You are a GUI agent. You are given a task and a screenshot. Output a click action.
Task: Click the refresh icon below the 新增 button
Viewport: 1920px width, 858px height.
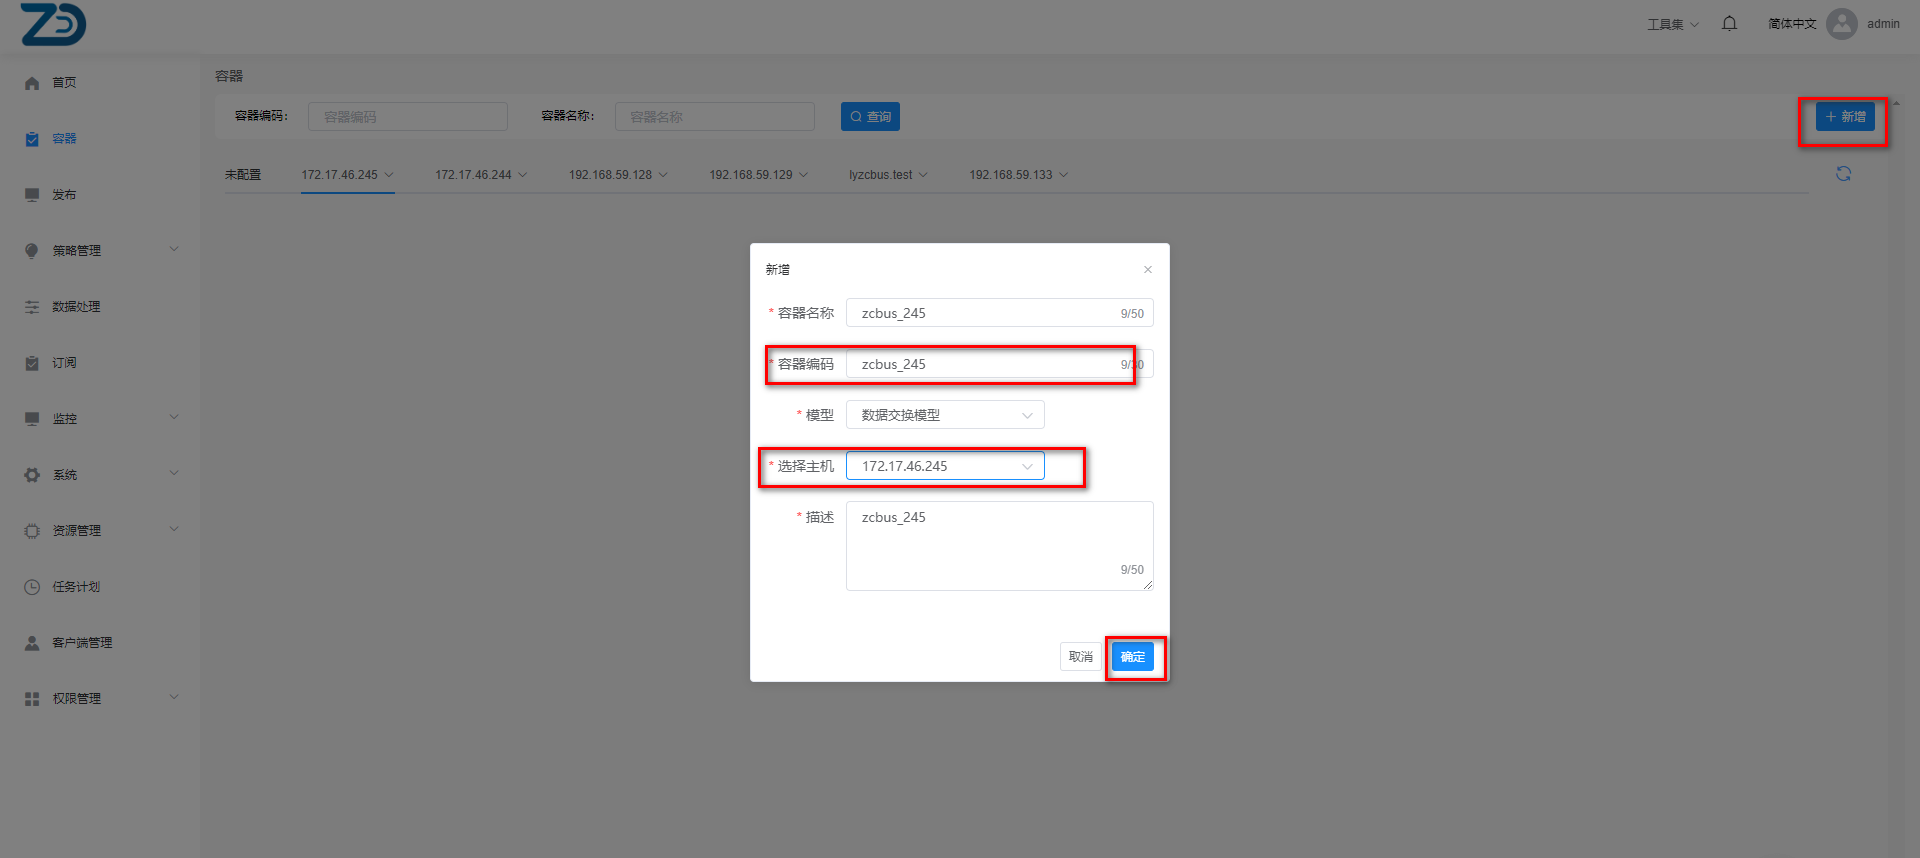pyautogui.click(x=1843, y=174)
